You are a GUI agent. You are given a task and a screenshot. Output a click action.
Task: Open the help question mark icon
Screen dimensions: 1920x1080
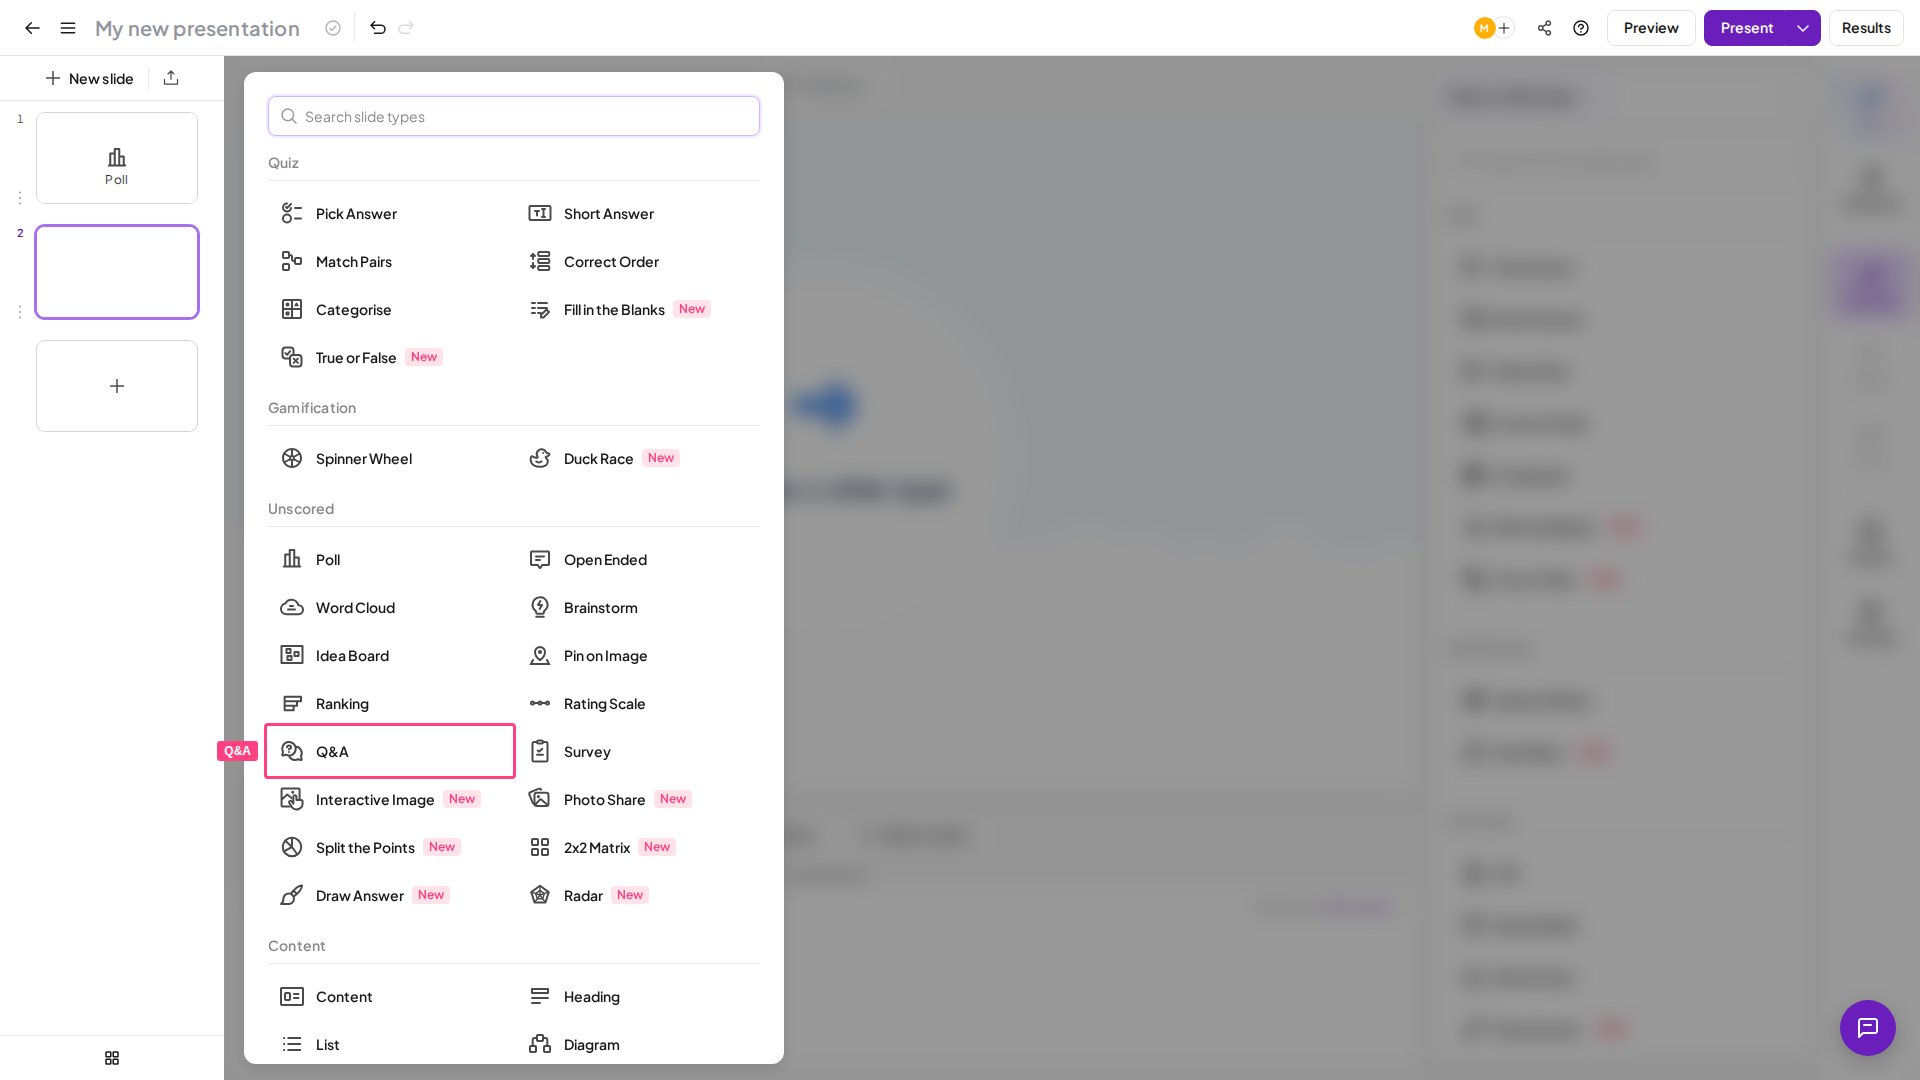coord(1581,28)
